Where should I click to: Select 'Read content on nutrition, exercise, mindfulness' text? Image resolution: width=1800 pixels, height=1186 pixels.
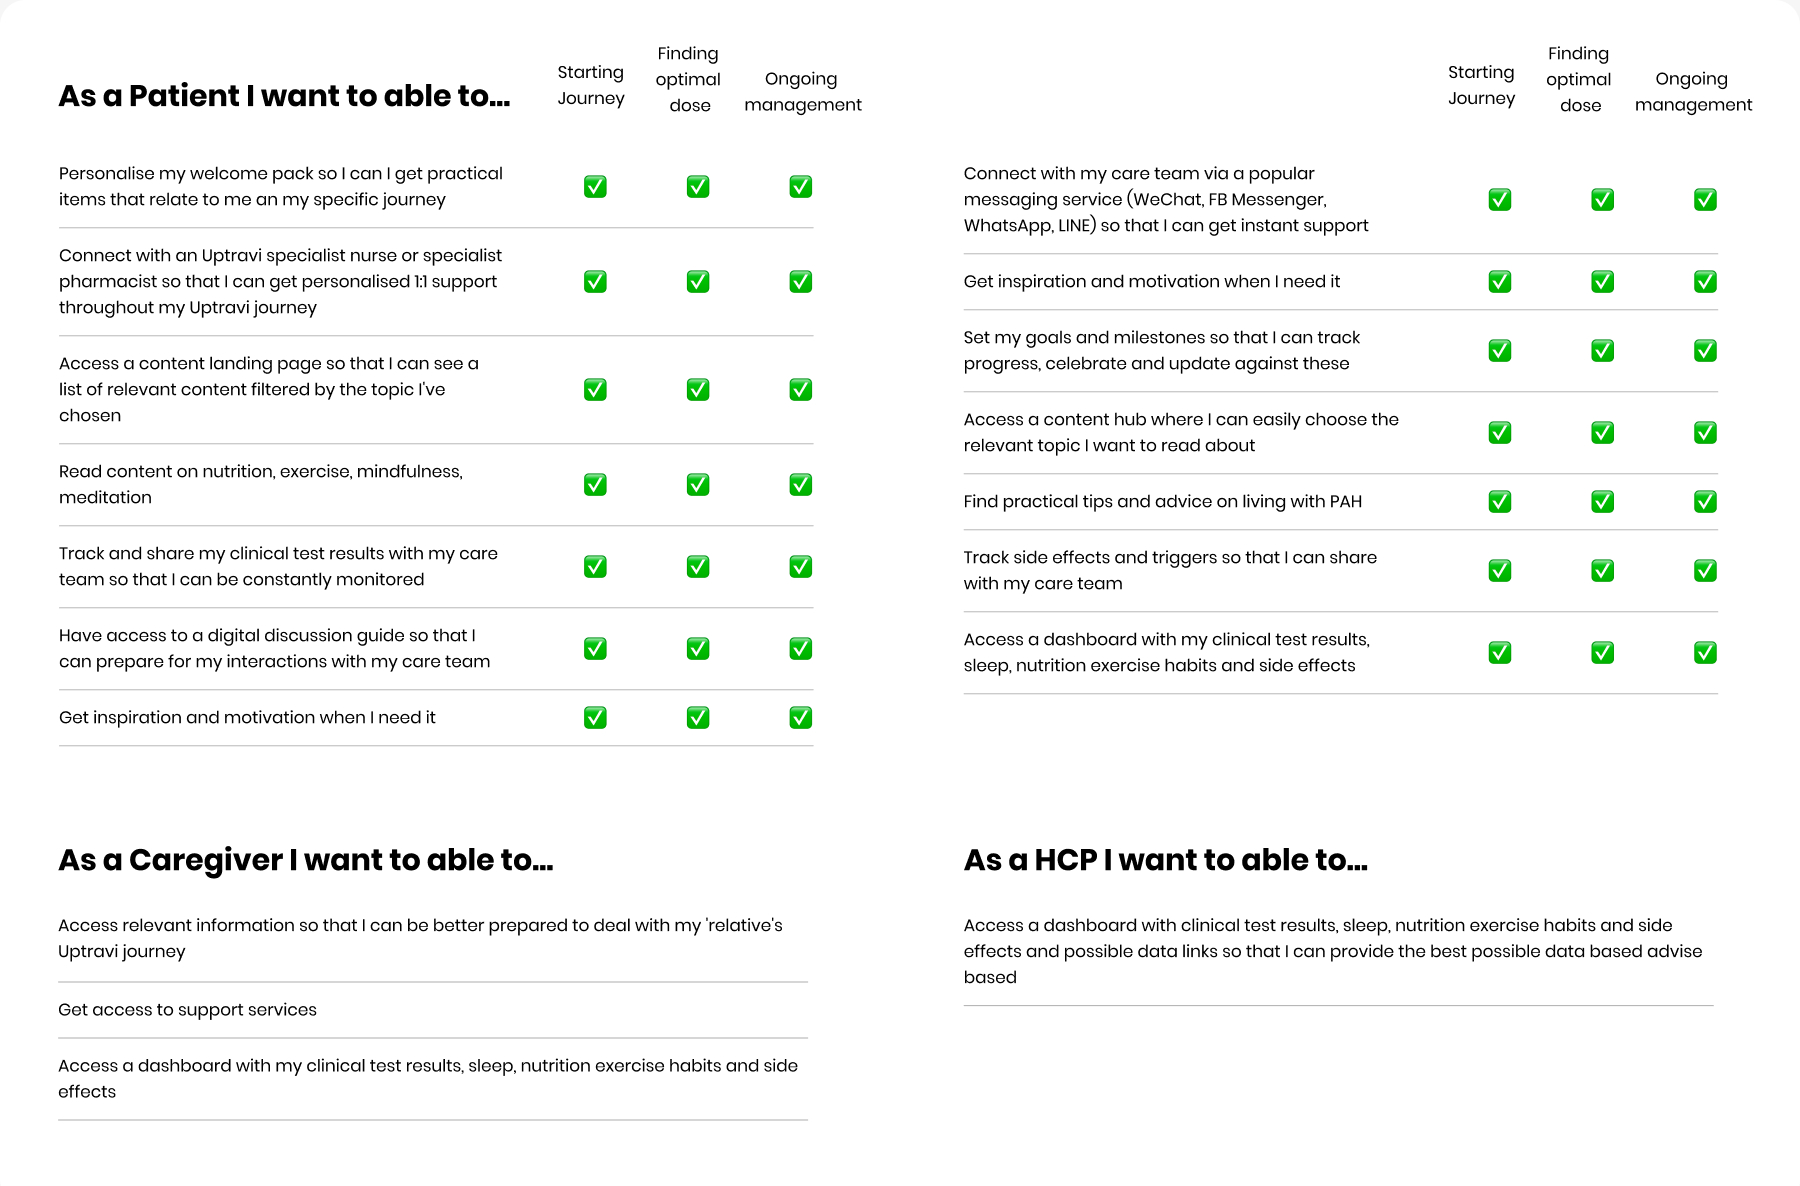pos(260,484)
